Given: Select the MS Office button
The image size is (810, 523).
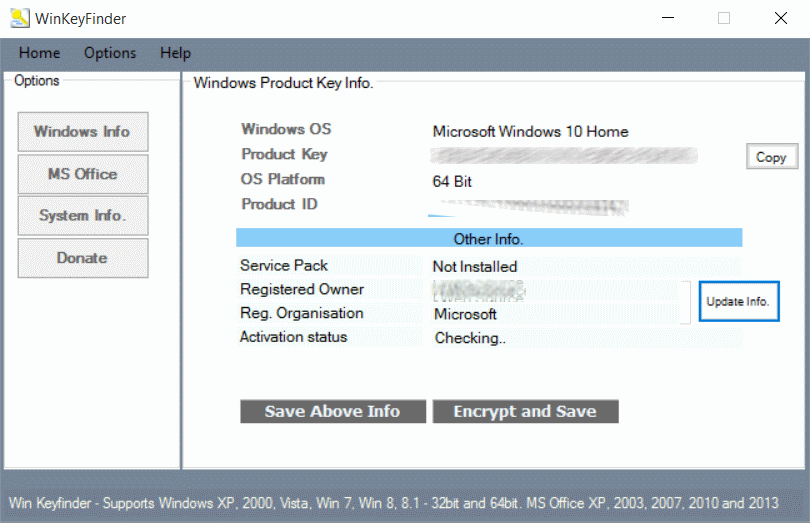Looking at the screenshot, I should (x=83, y=174).
